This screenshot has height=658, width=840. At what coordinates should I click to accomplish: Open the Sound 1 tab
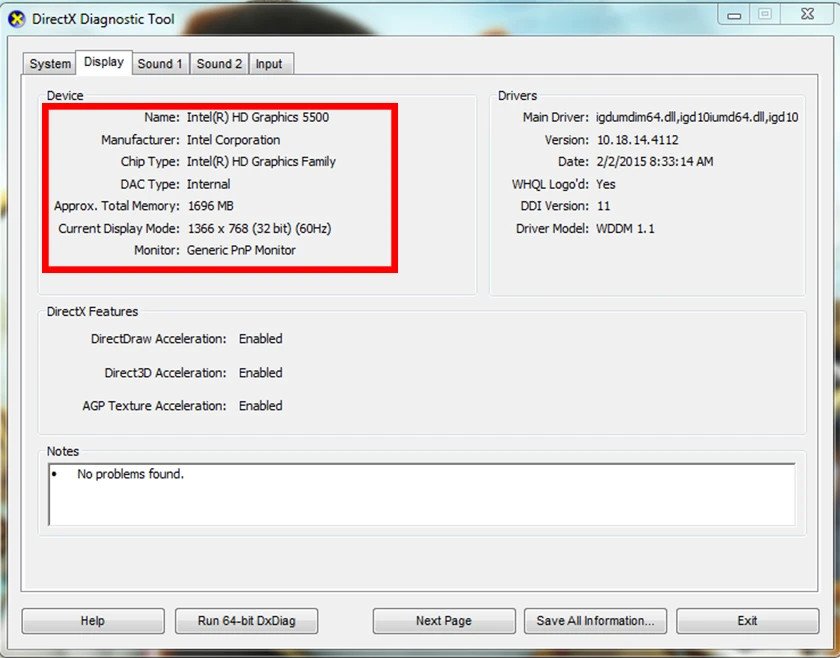tap(160, 63)
